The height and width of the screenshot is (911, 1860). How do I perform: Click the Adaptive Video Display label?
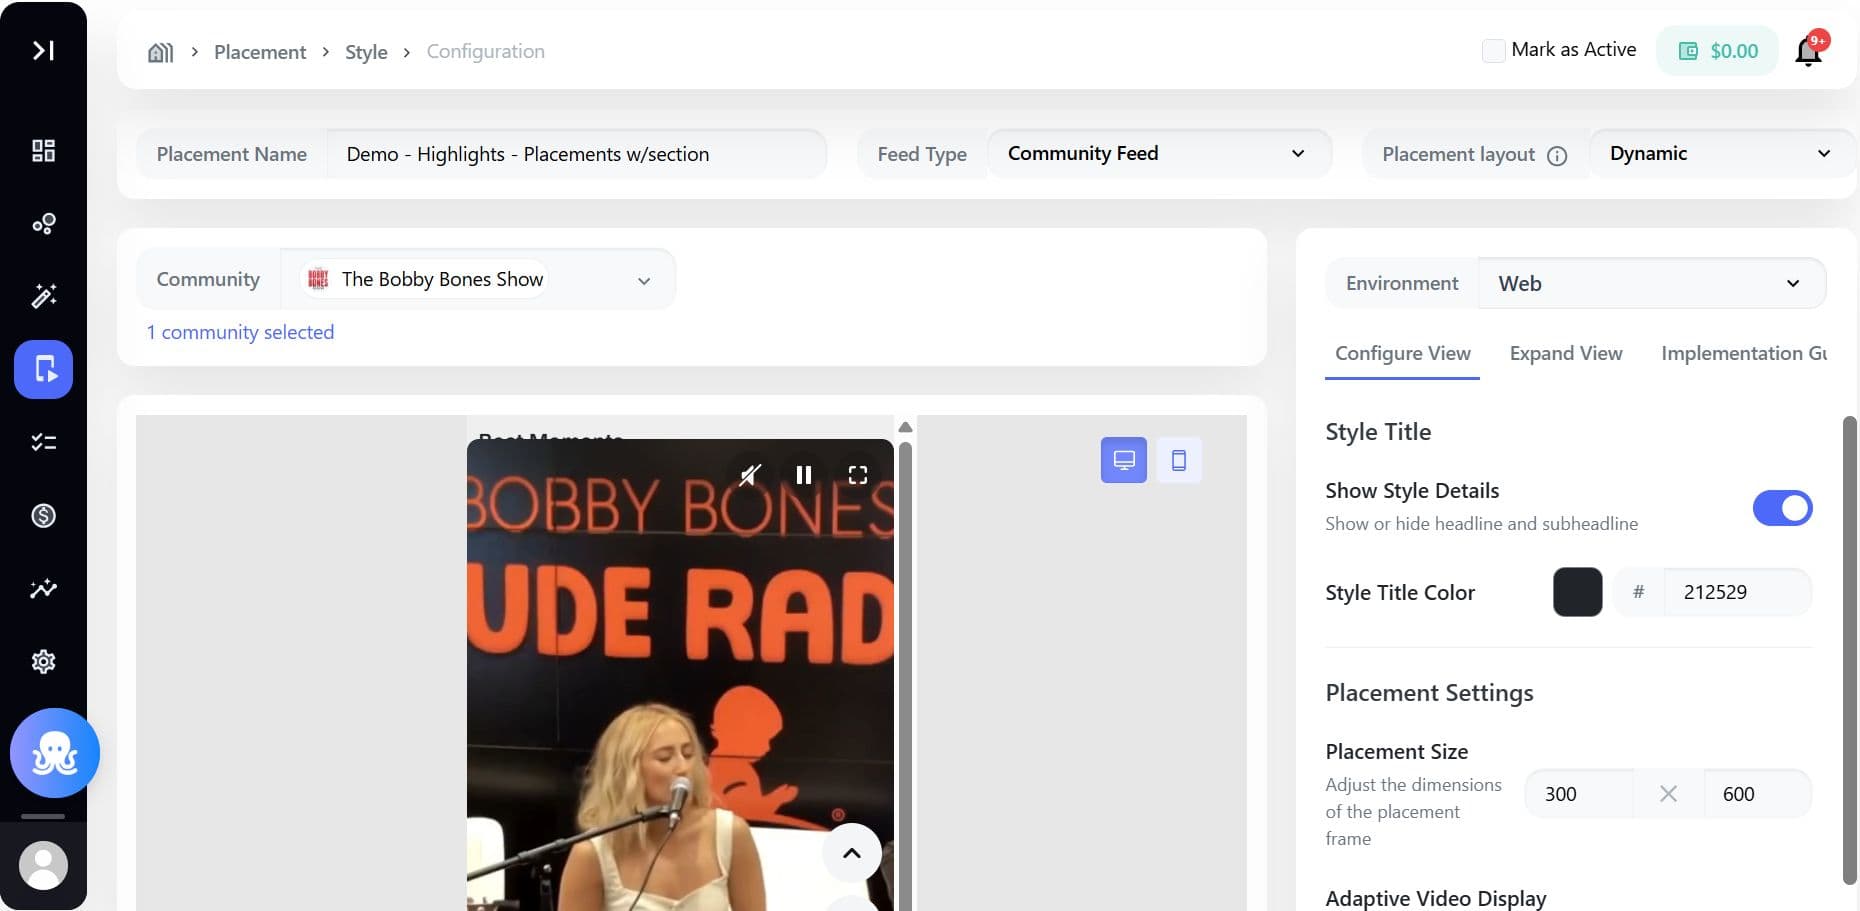tap(1435, 898)
